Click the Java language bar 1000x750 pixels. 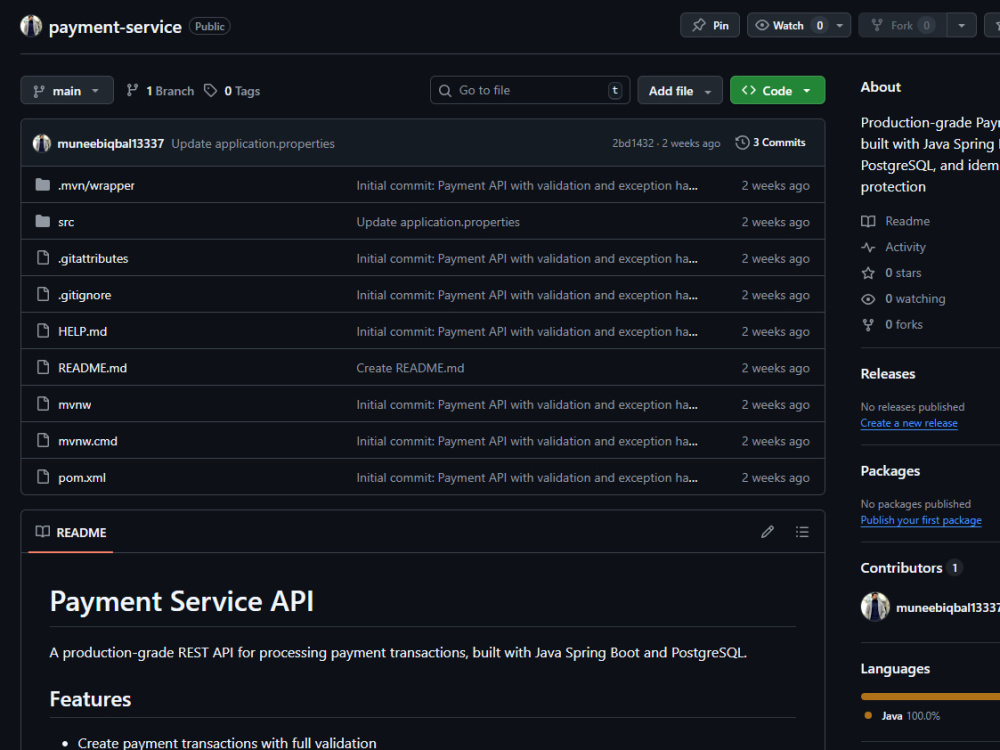[x=930, y=696]
